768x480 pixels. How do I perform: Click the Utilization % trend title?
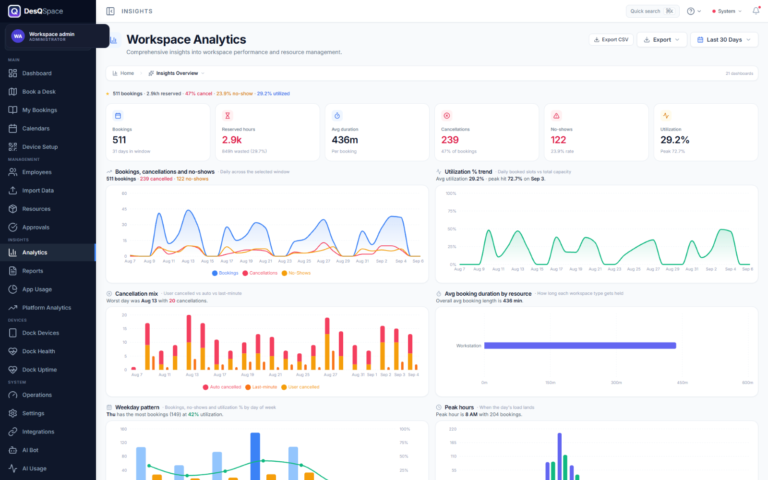pyautogui.click(x=468, y=172)
